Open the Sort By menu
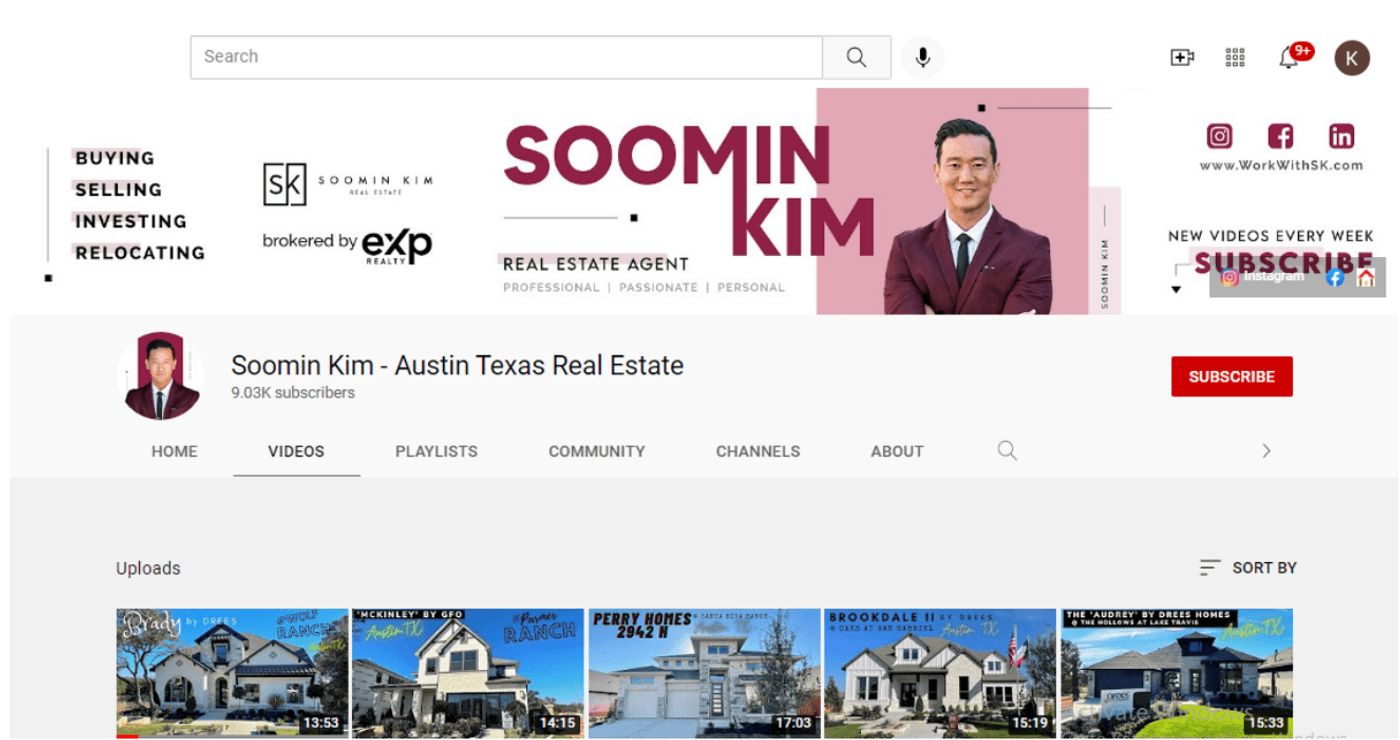1400x740 pixels. (1248, 568)
